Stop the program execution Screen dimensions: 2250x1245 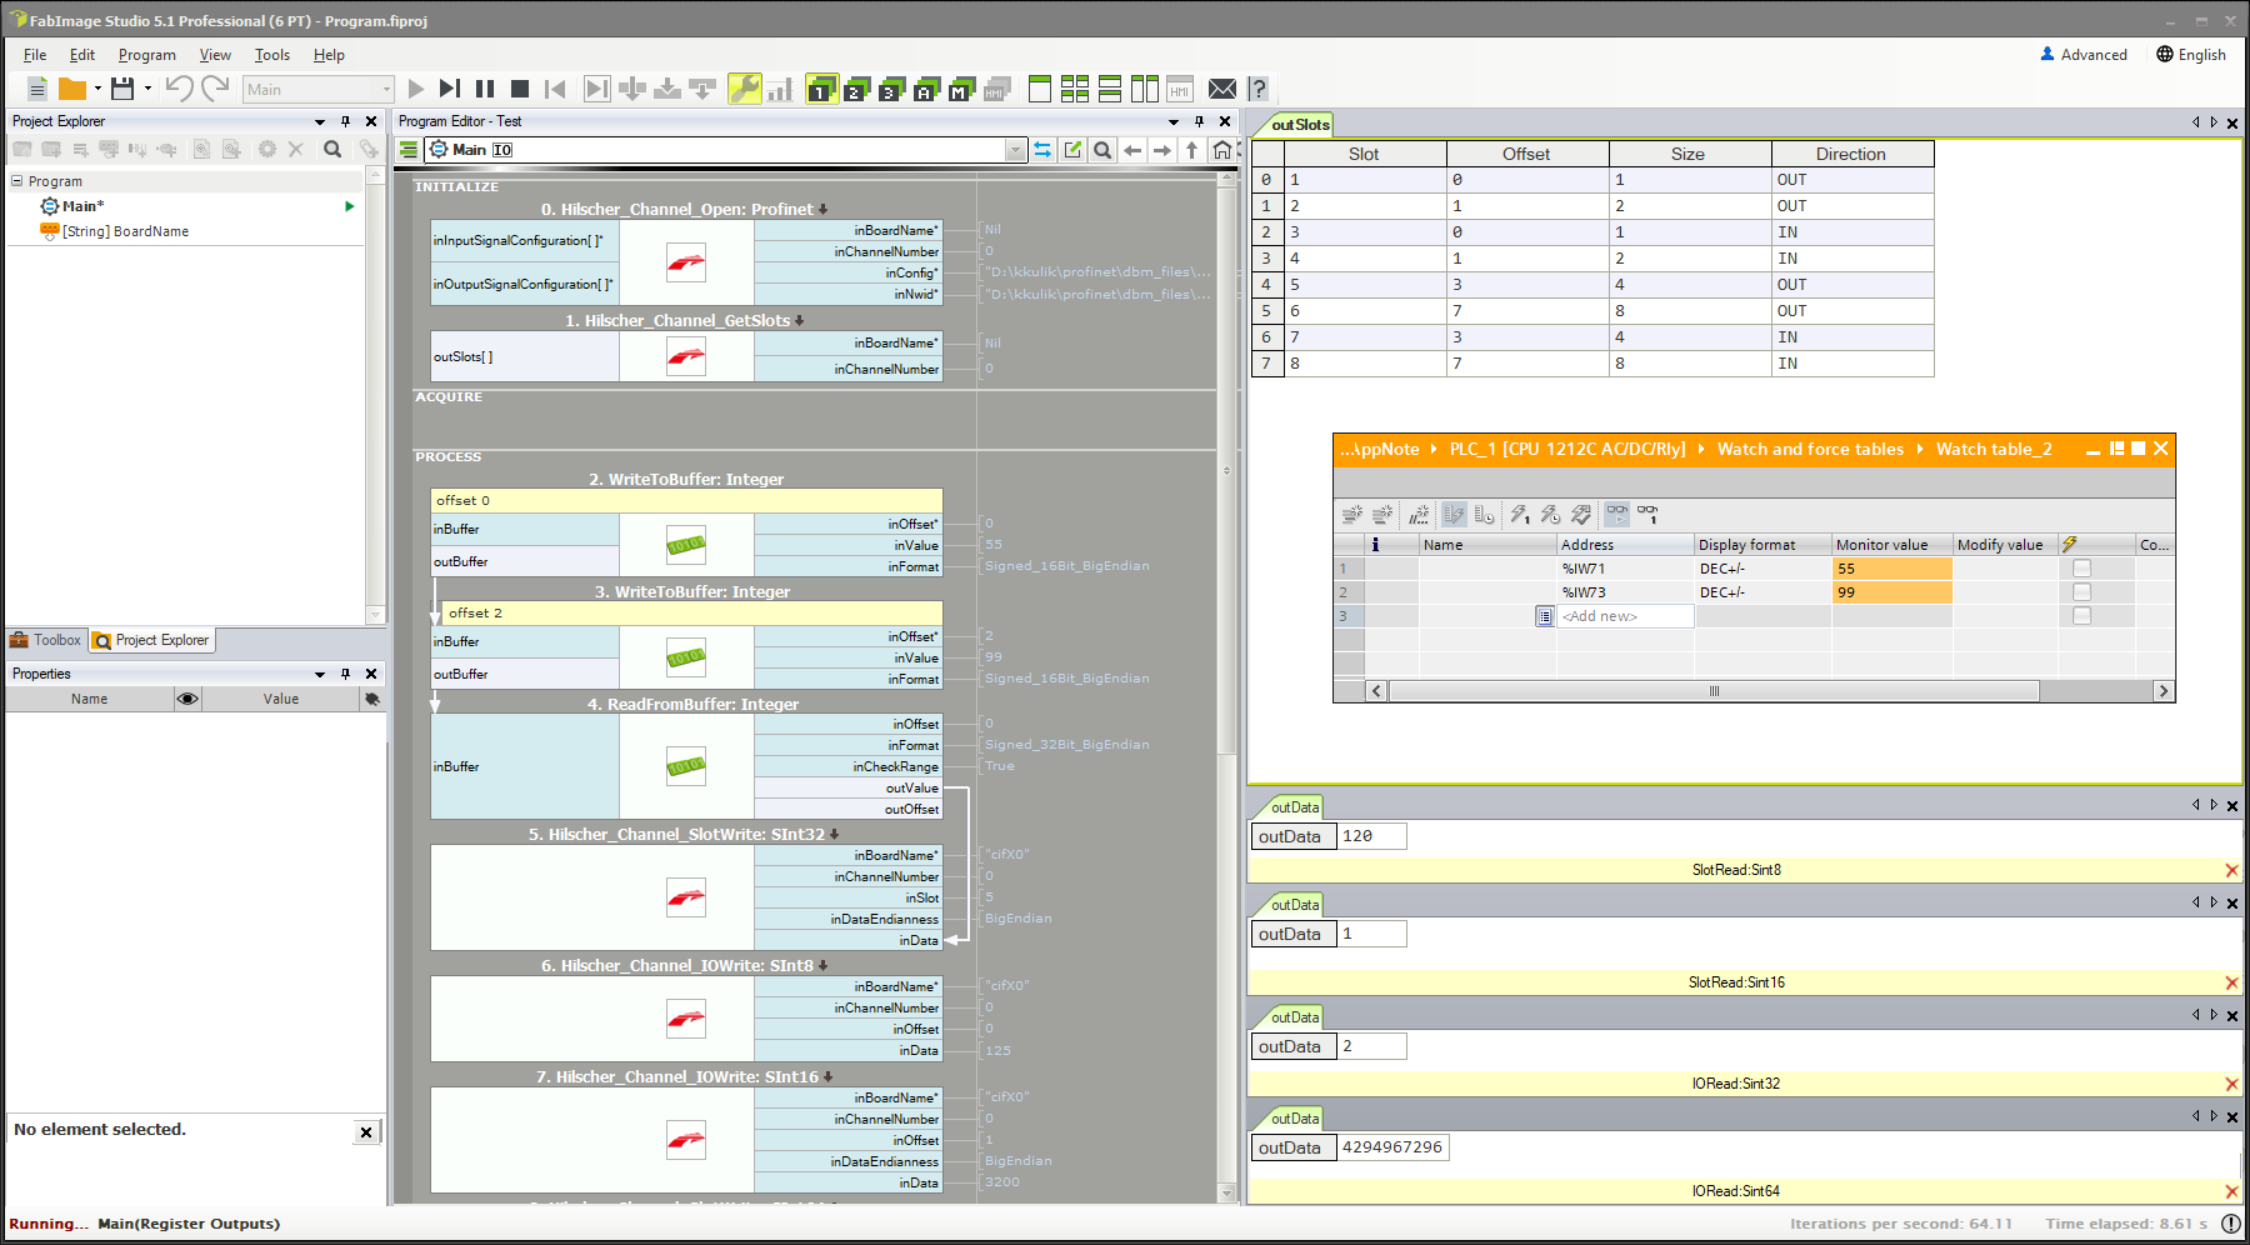[519, 89]
